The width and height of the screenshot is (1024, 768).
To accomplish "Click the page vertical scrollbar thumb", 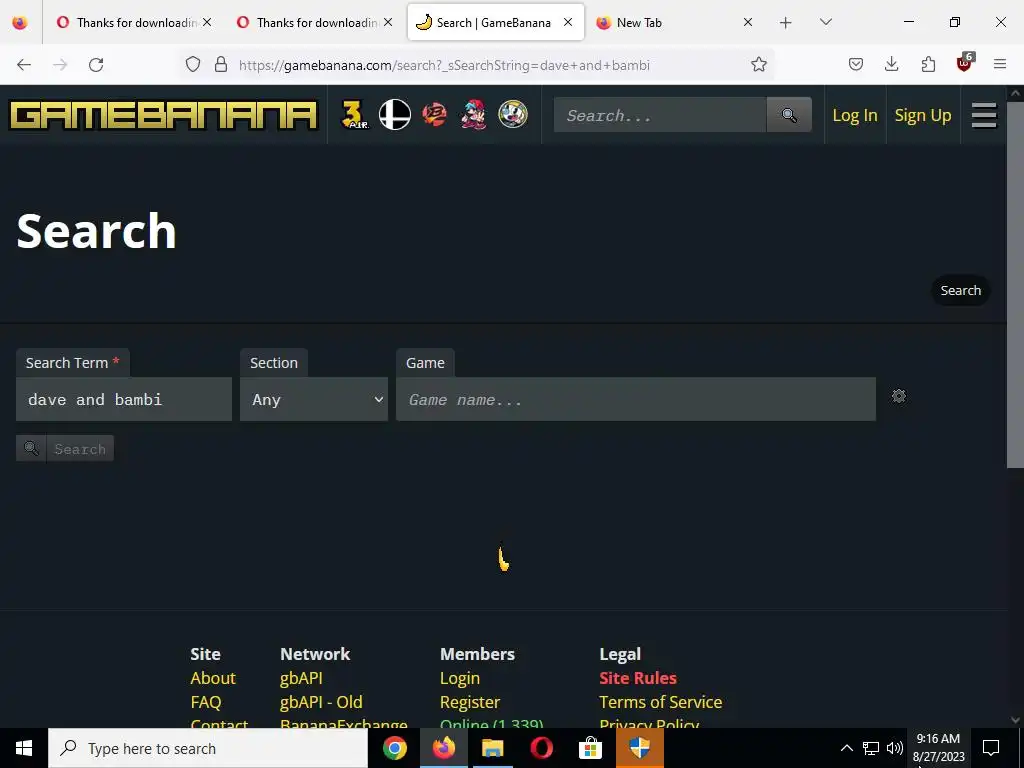I will click(x=1015, y=284).
